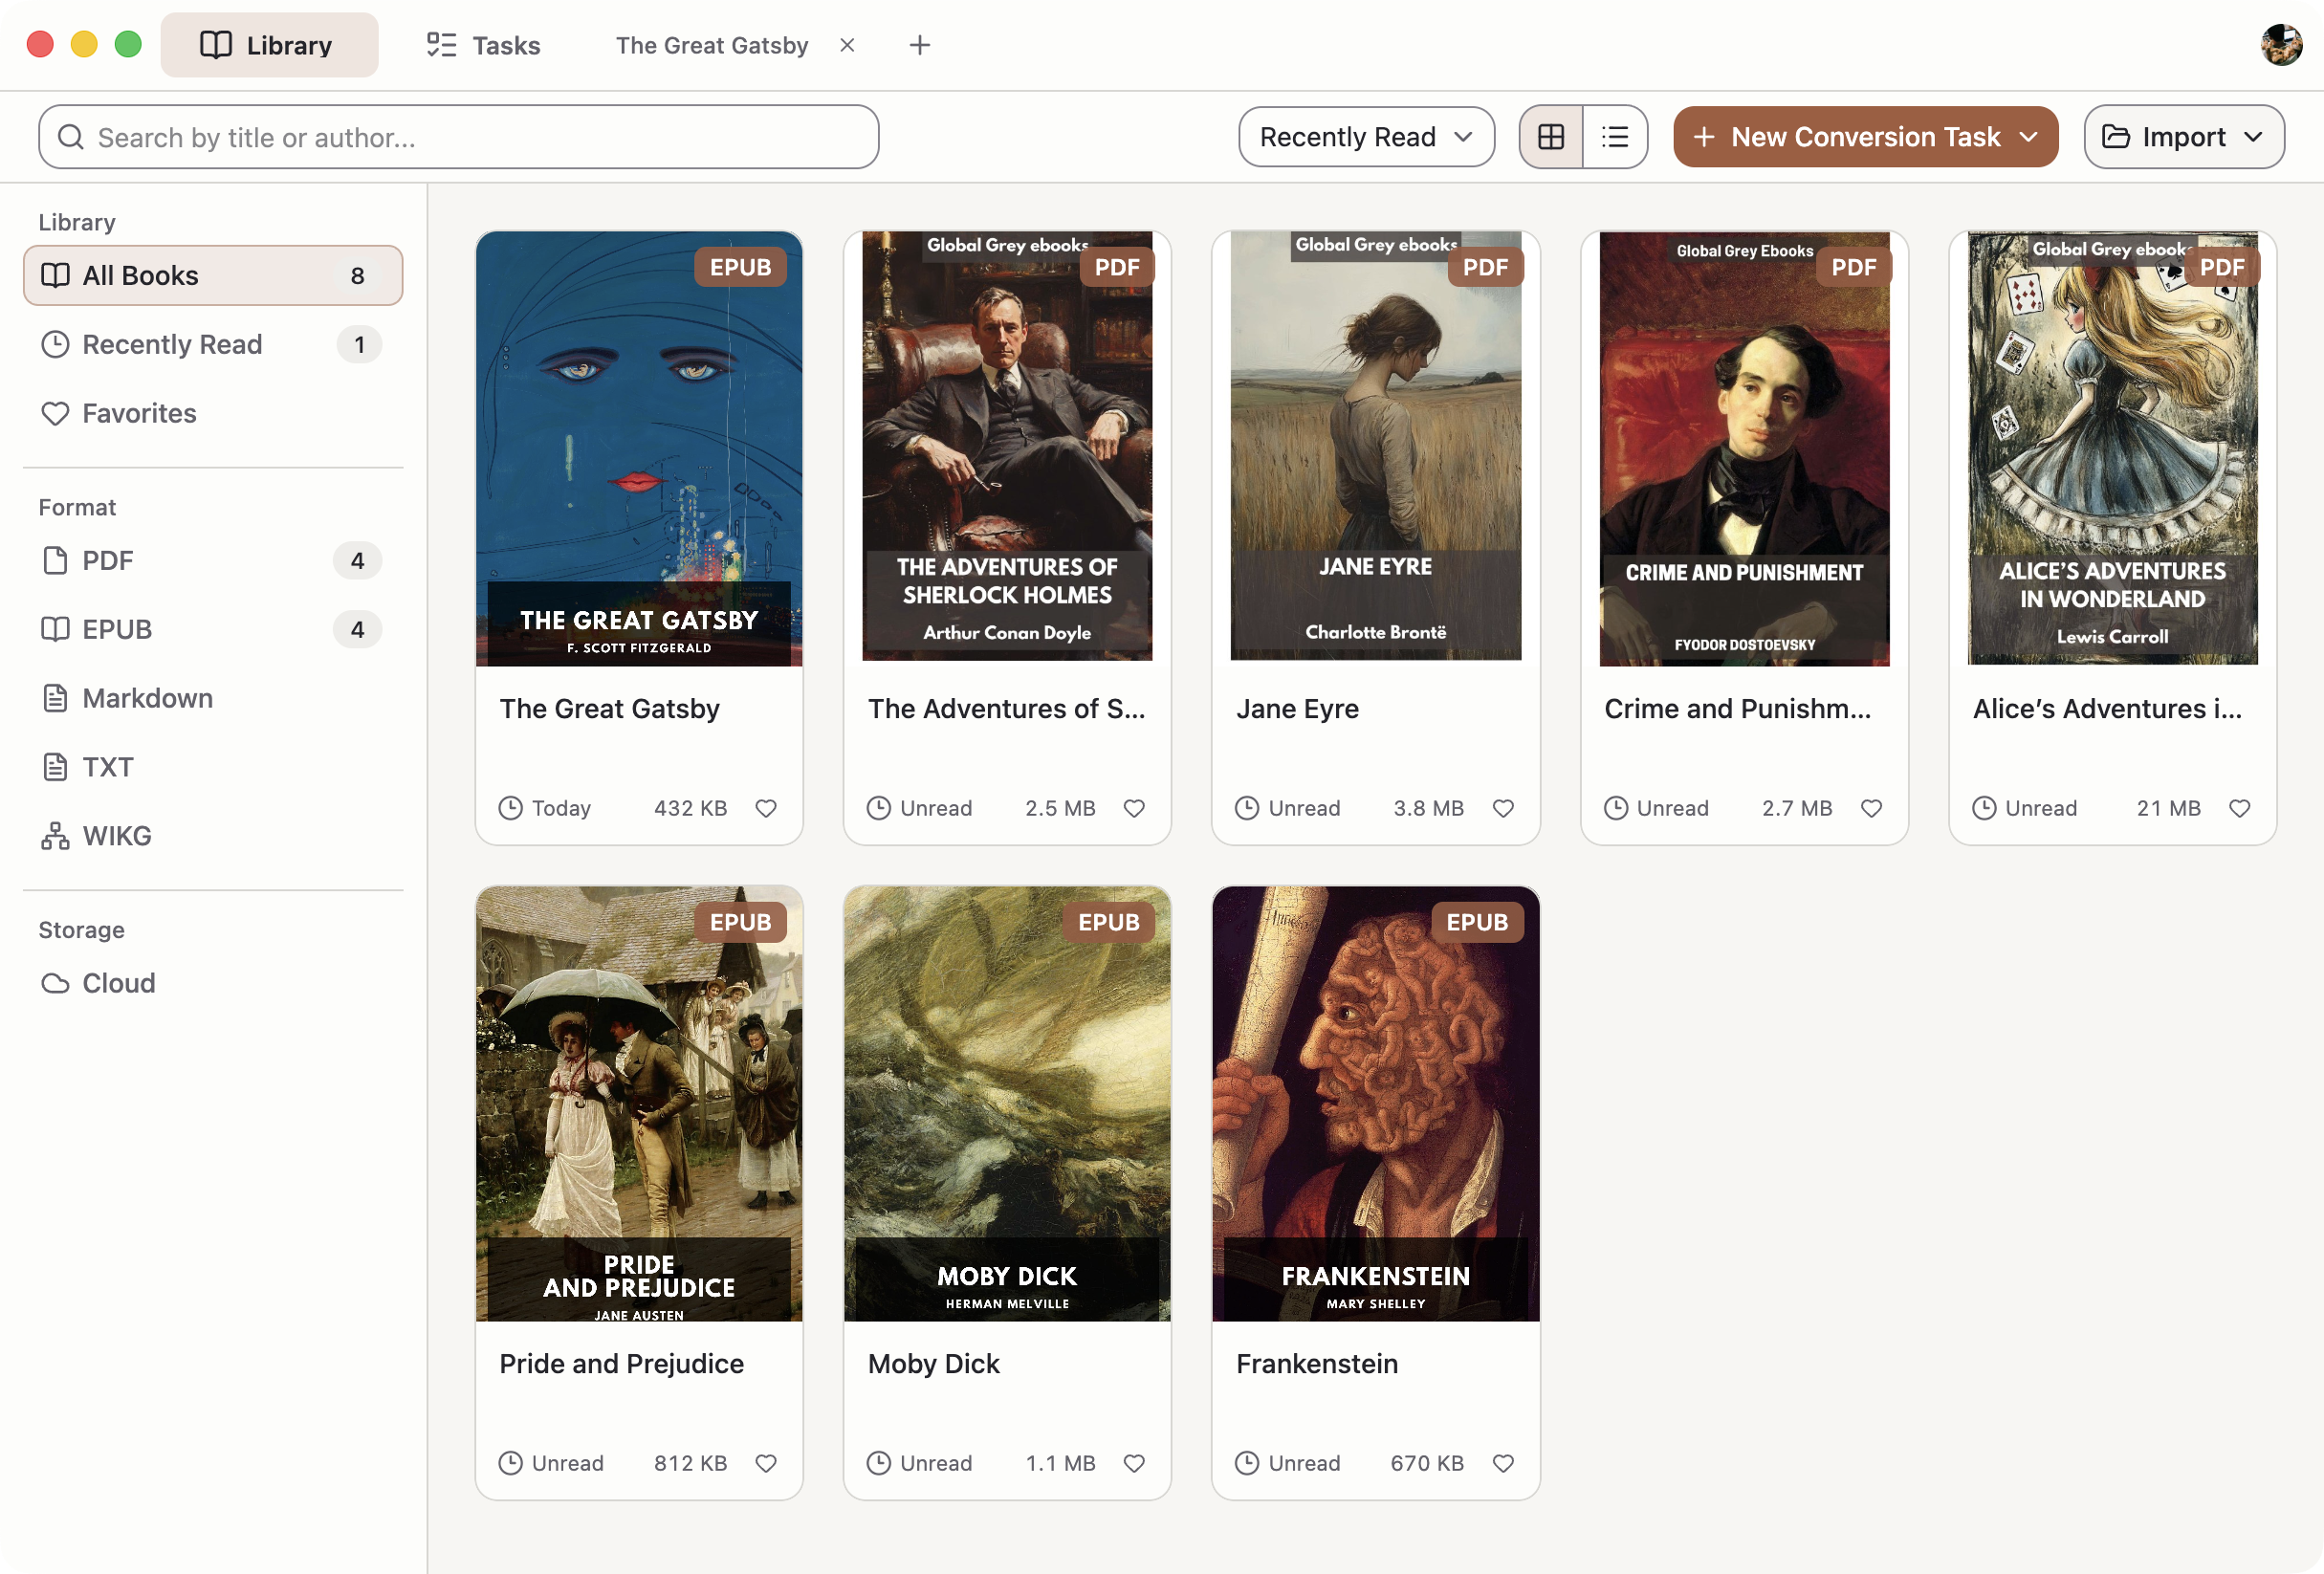The image size is (2324, 1574).
Task: Click EPUB badge on Pride and Prejudice
Action: pos(740,922)
